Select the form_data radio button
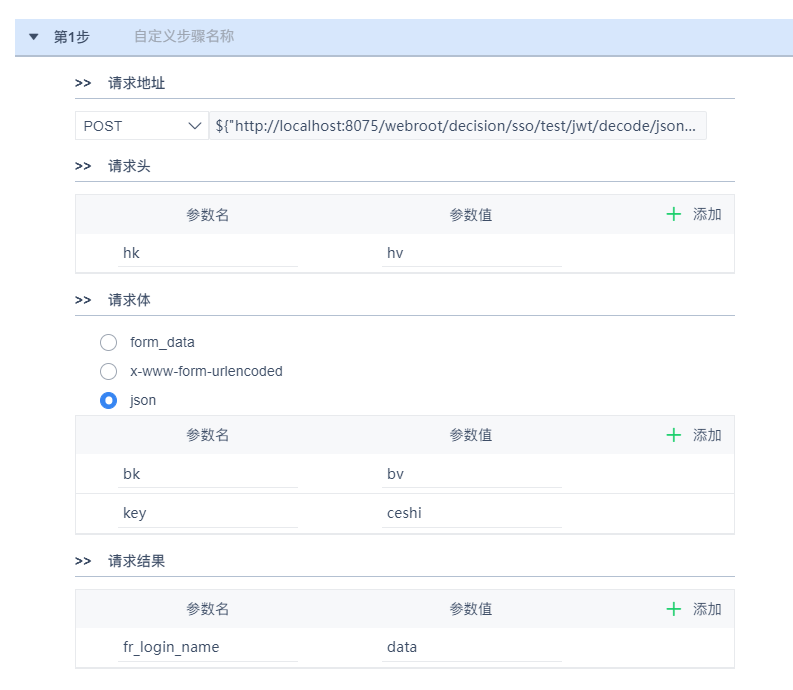Image resolution: width=793 pixels, height=690 pixels. [x=109, y=343]
